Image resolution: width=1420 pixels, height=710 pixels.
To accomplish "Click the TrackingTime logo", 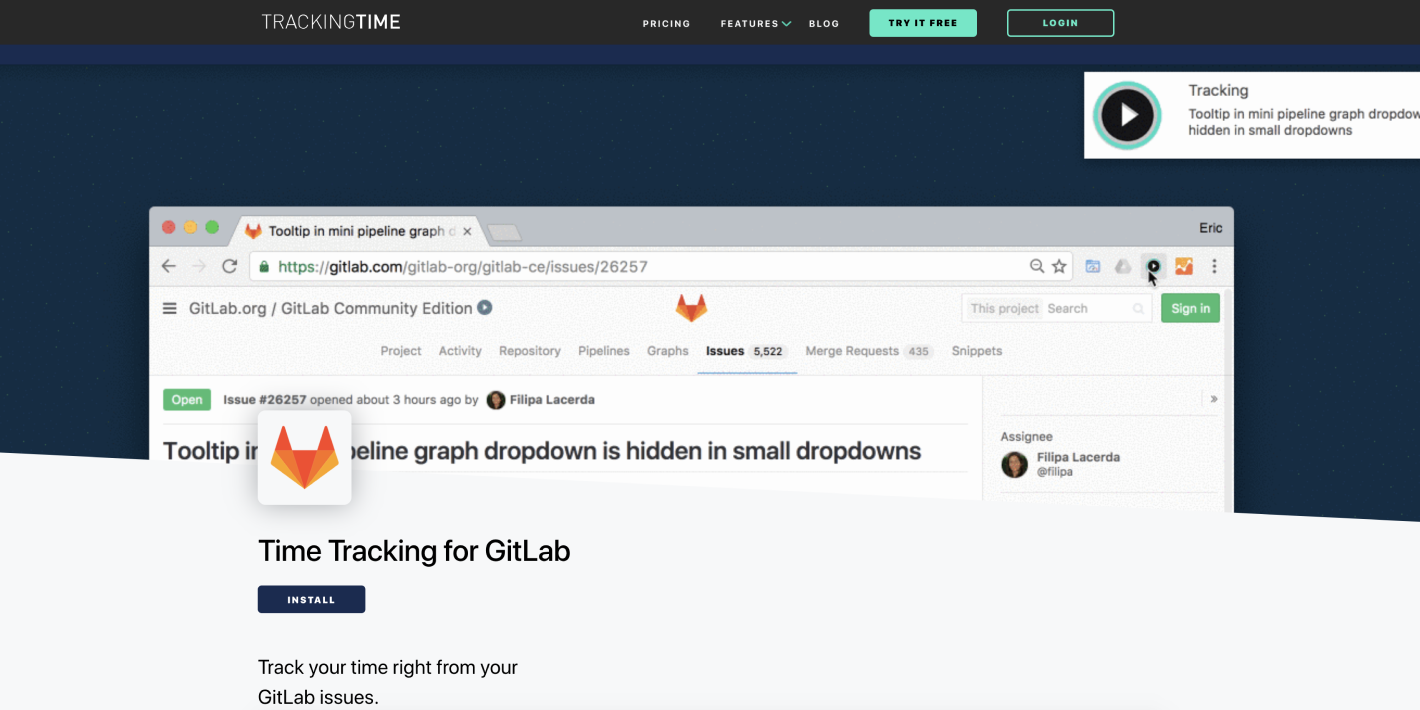I will [331, 22].
